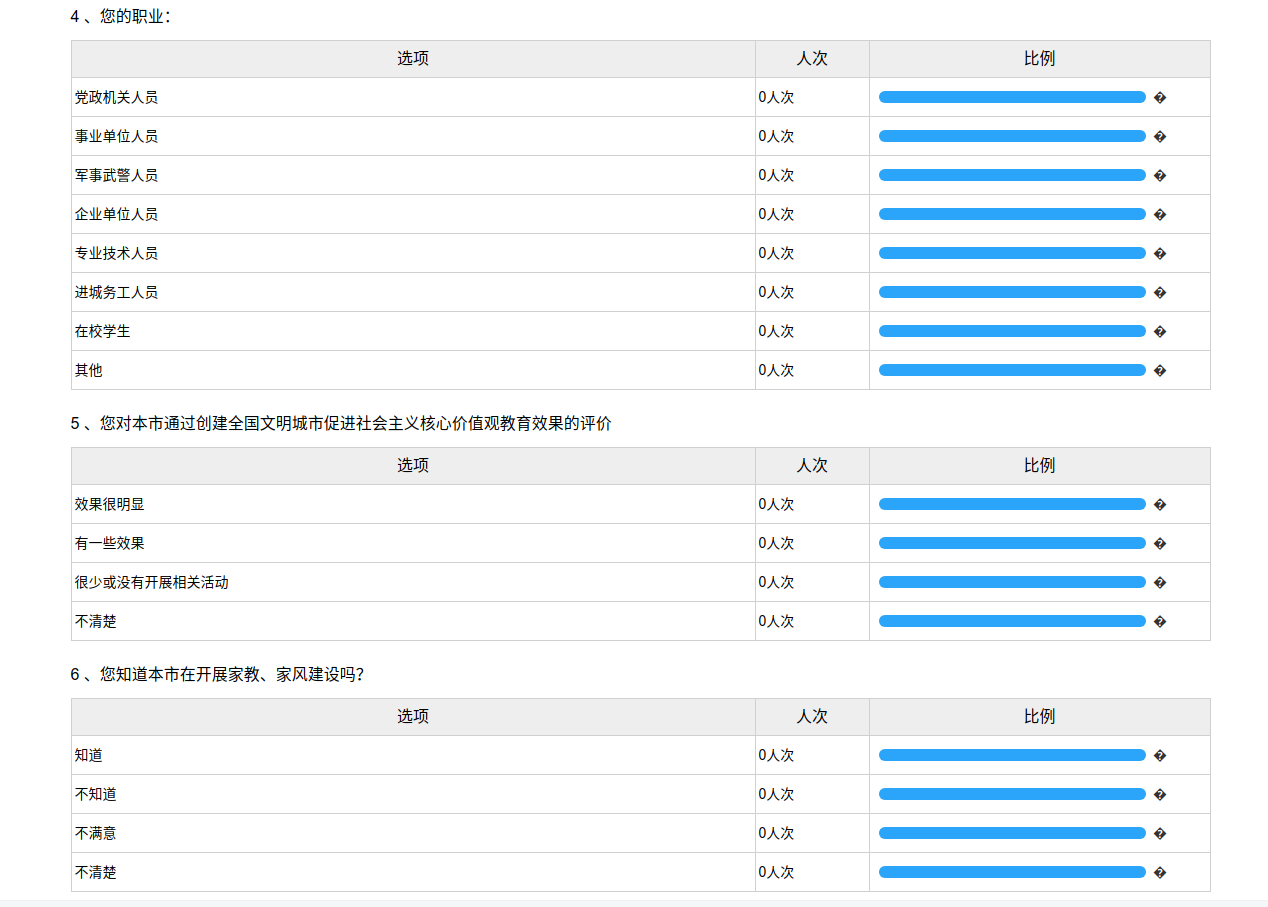This screenshot has height=907, width=1268.
Task: Click the 专业技术人员 row label
Action: point(116,253)
